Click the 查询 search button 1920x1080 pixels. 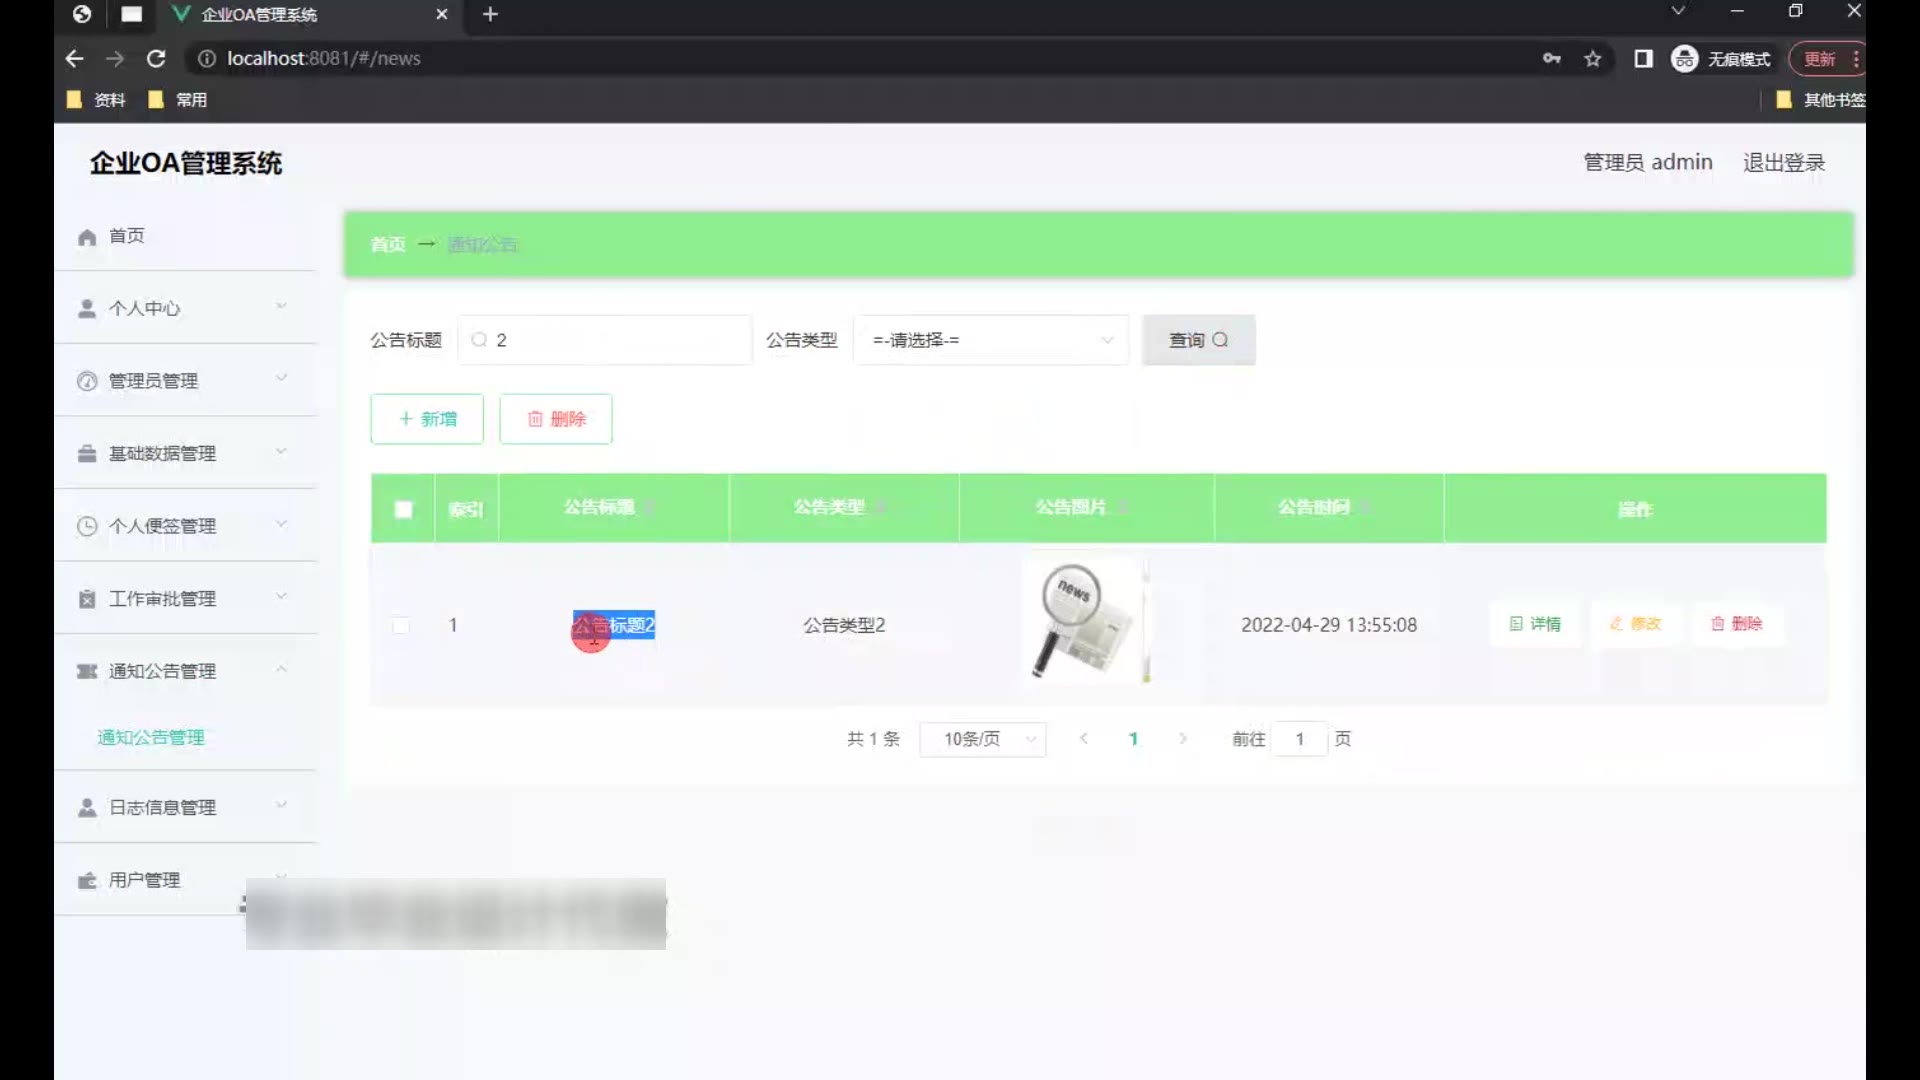[1198, 340]
